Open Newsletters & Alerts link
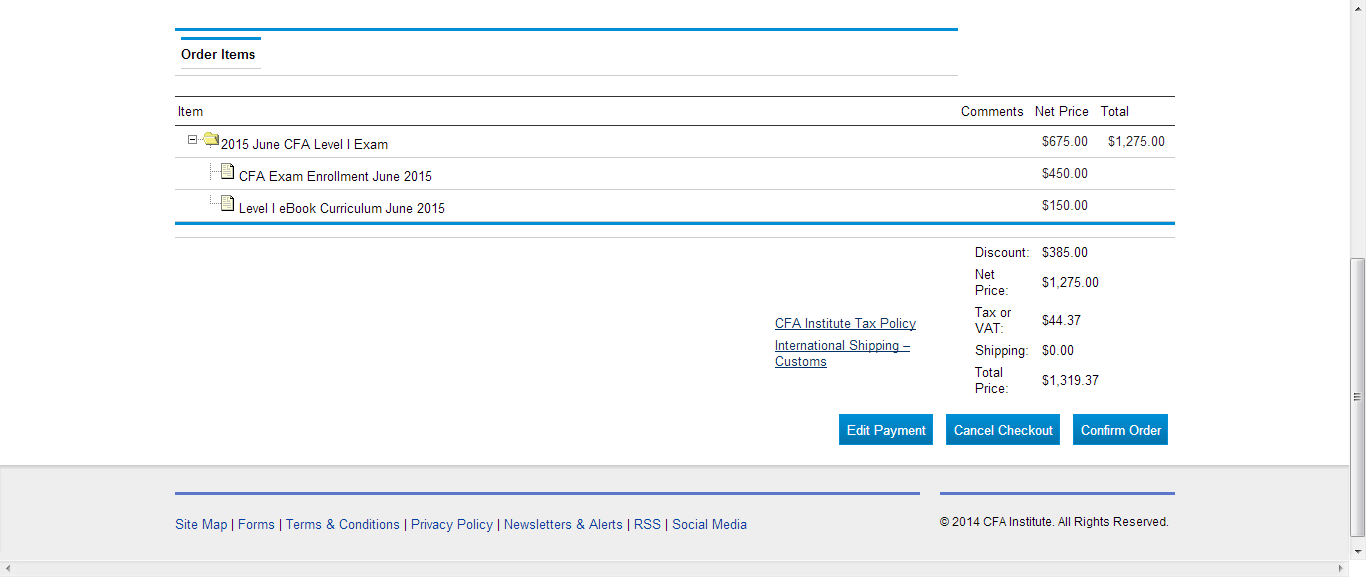 tap(563, 524)
